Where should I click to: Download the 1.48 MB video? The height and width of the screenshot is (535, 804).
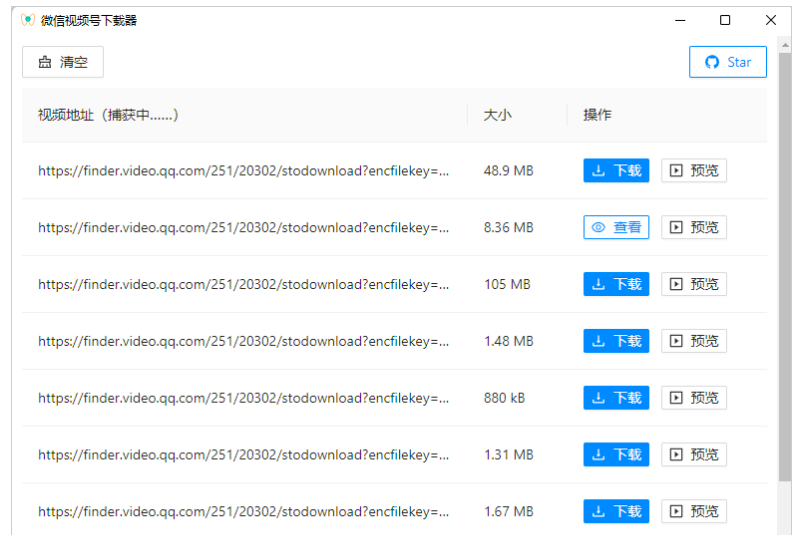(616, 341)
